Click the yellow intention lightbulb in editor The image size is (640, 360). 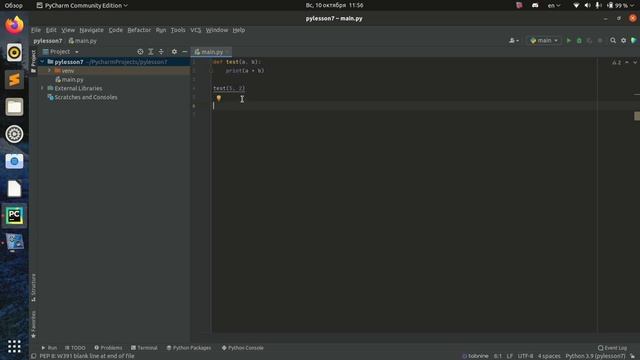pos(219,98)
